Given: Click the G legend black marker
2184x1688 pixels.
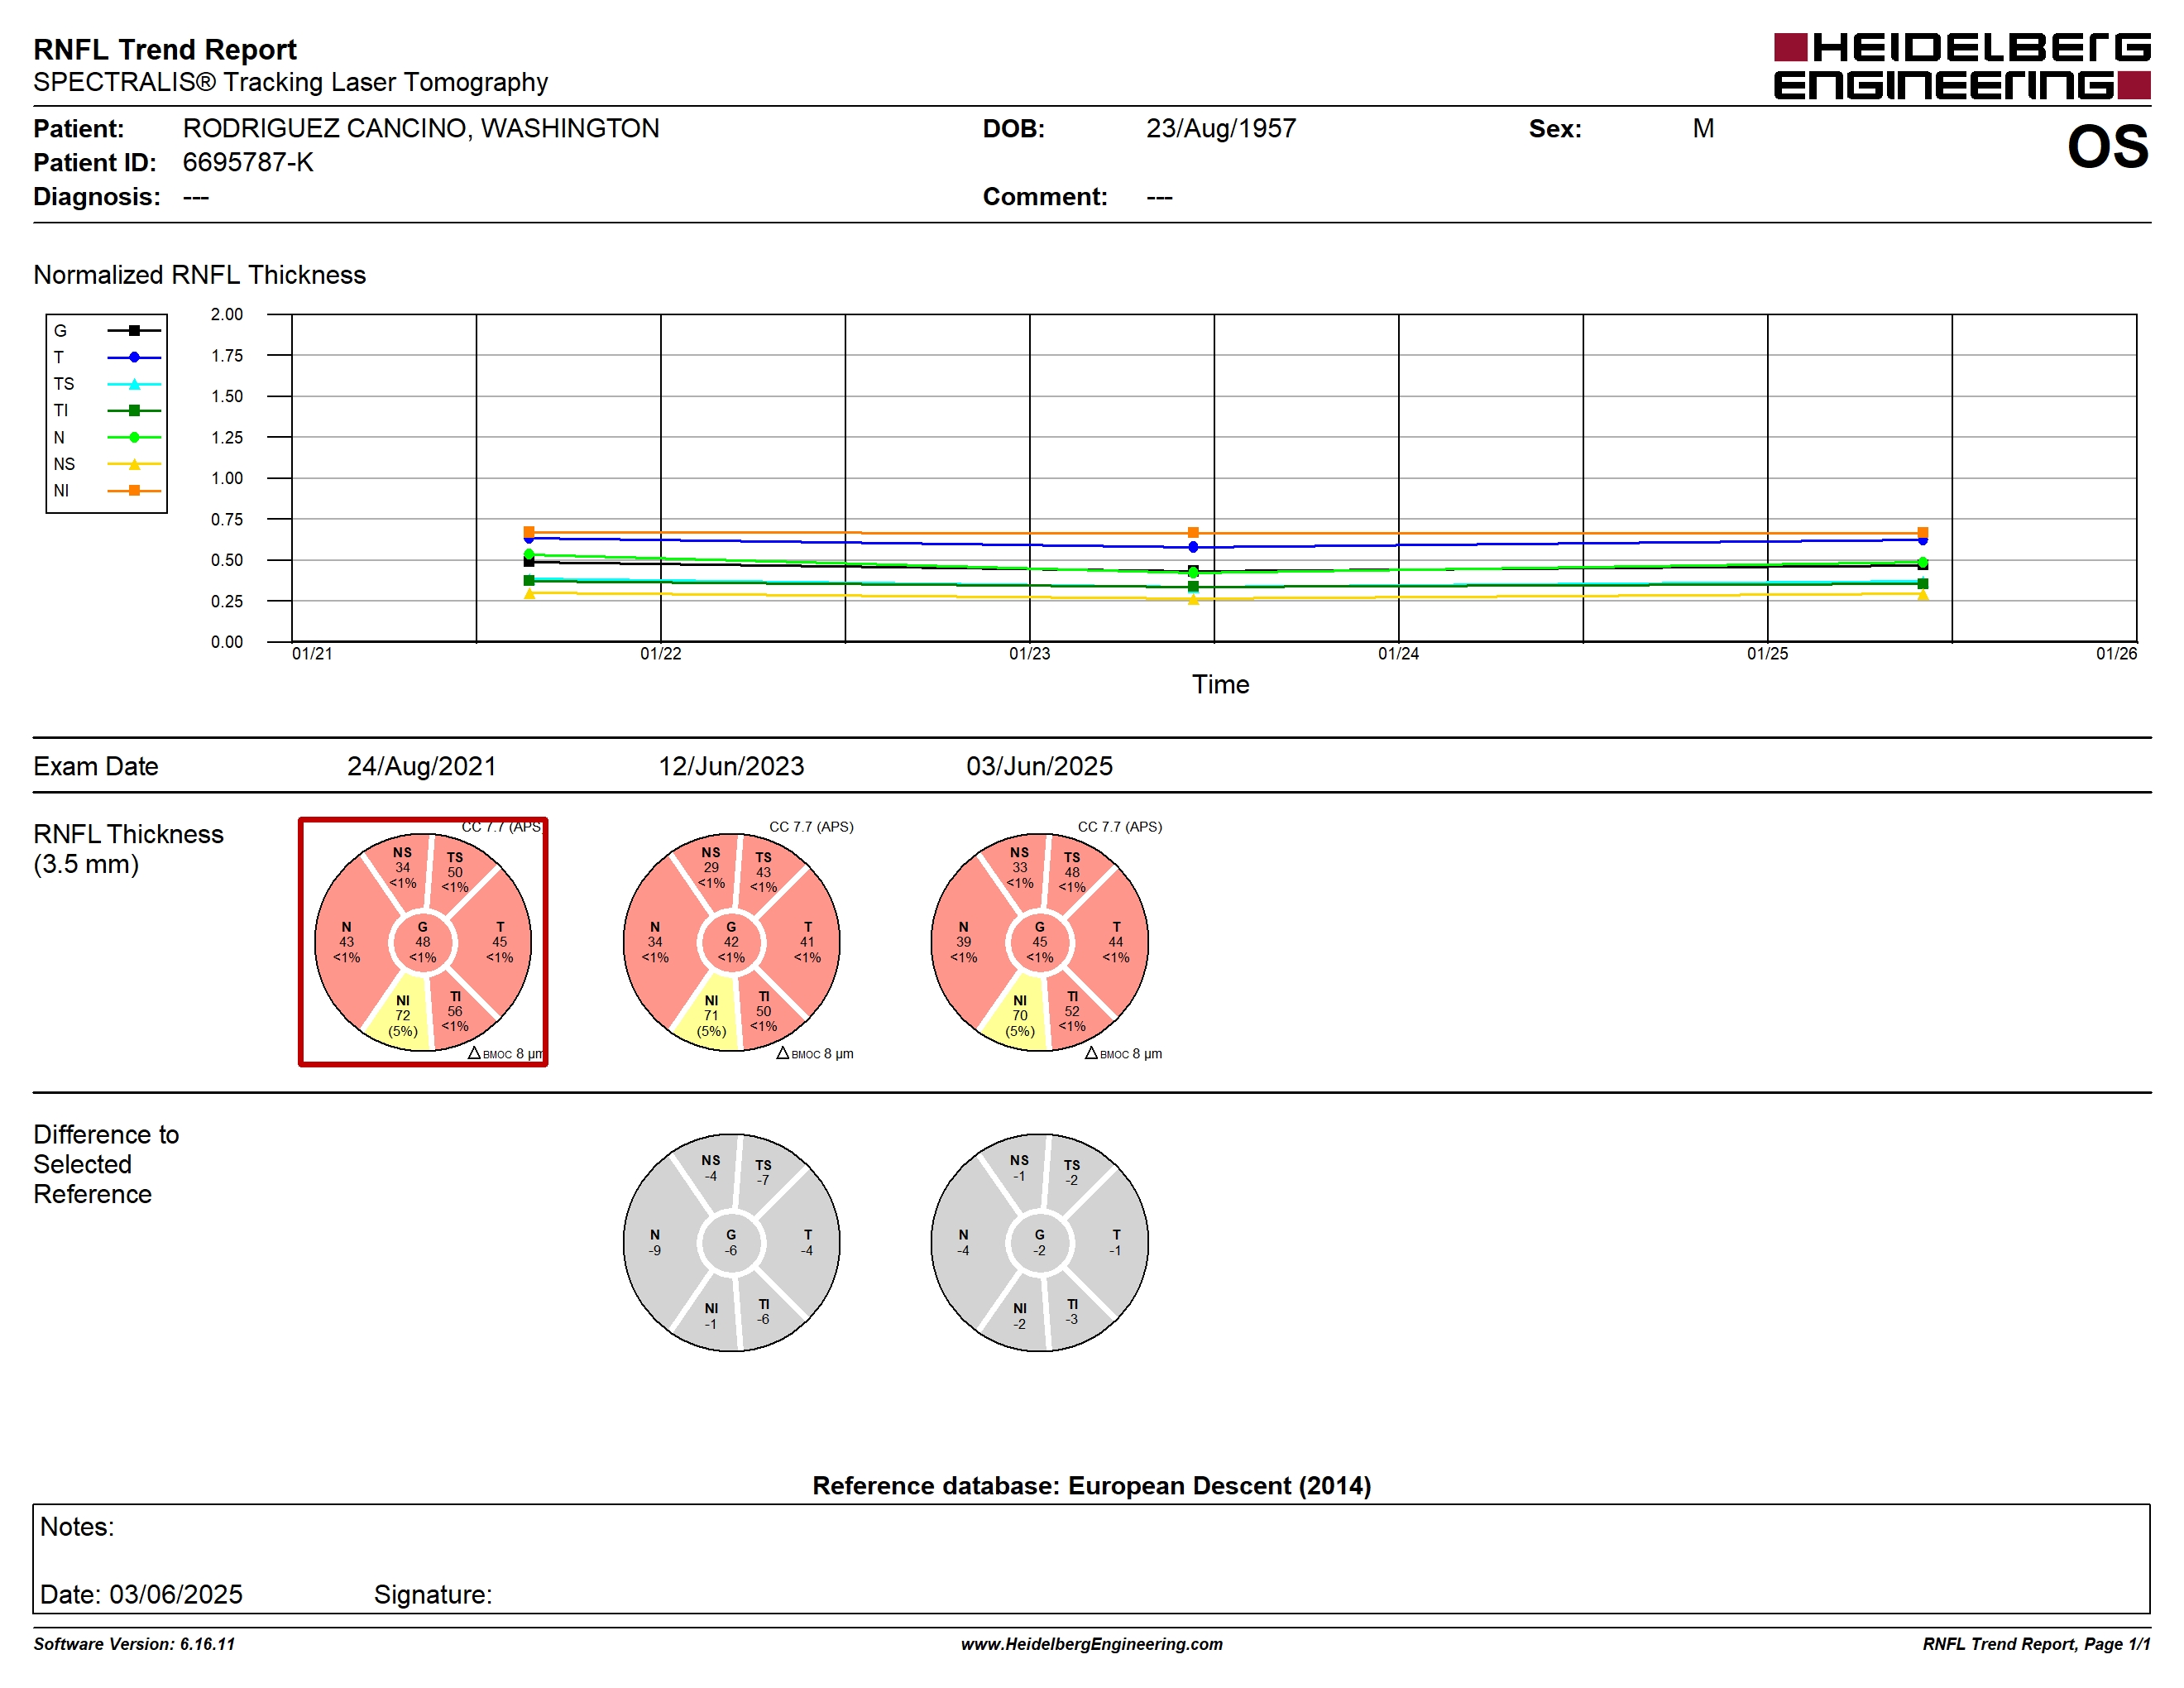Looking at the screenshot, I should pos(134,330).
